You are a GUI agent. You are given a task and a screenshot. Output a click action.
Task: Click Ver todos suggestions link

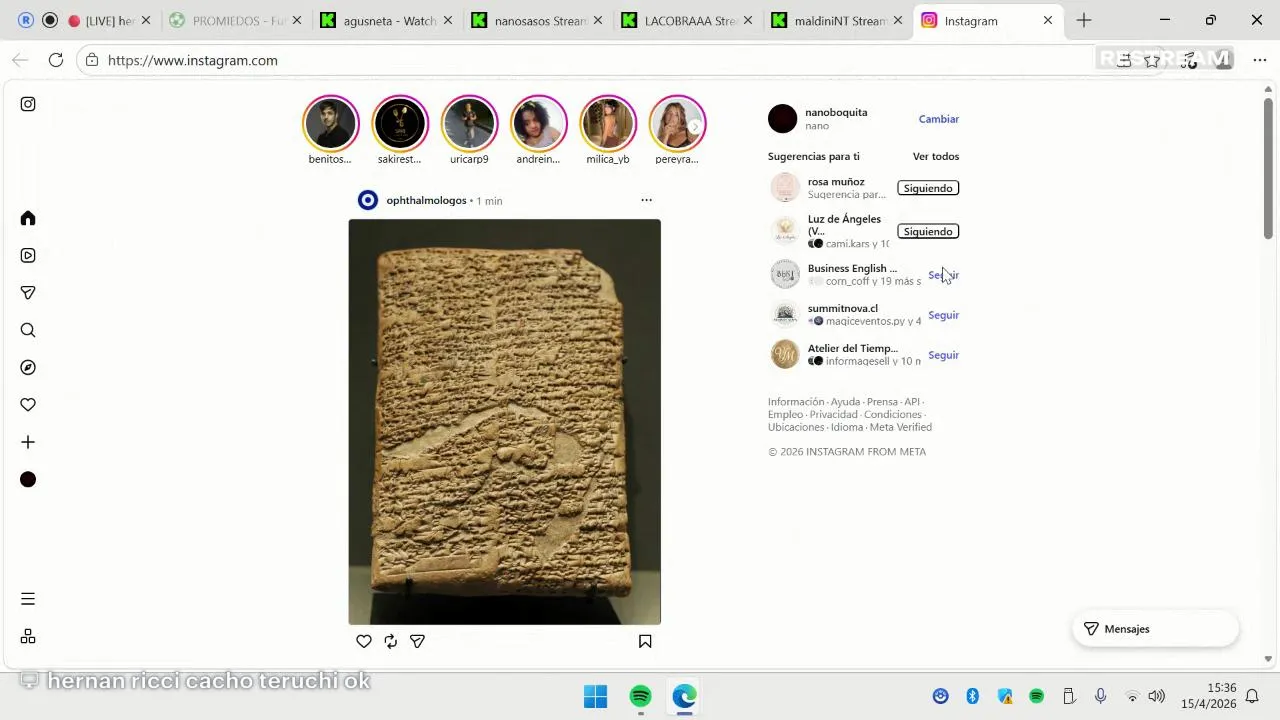936,156
